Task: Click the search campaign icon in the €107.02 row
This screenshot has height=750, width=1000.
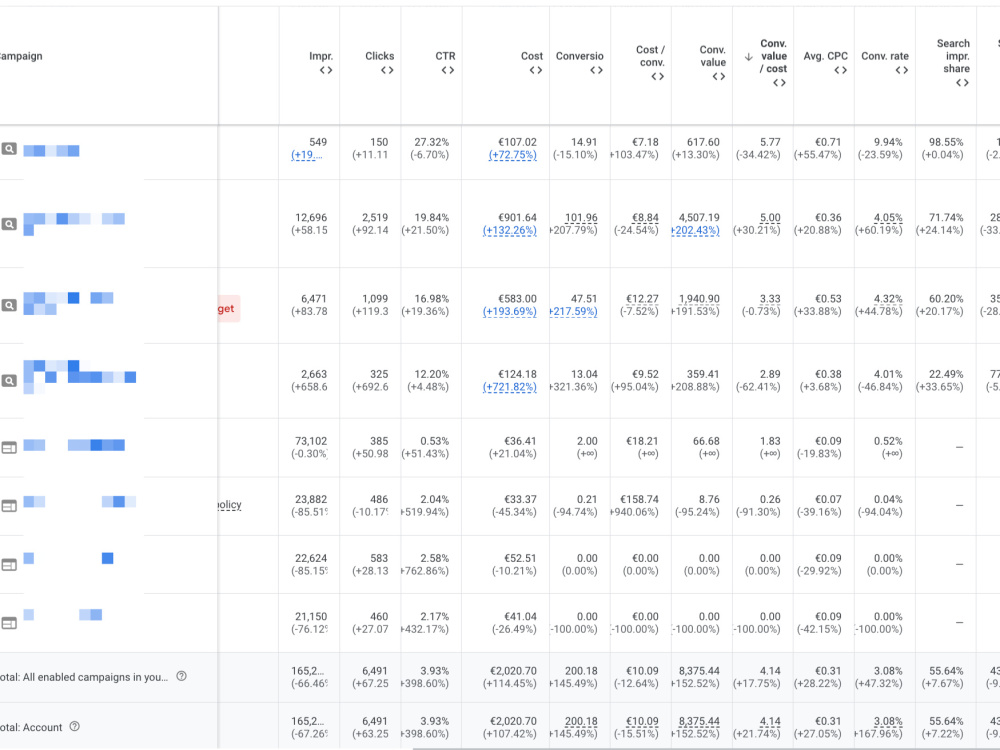Action: pyautogui.click(x=9, y=149)
